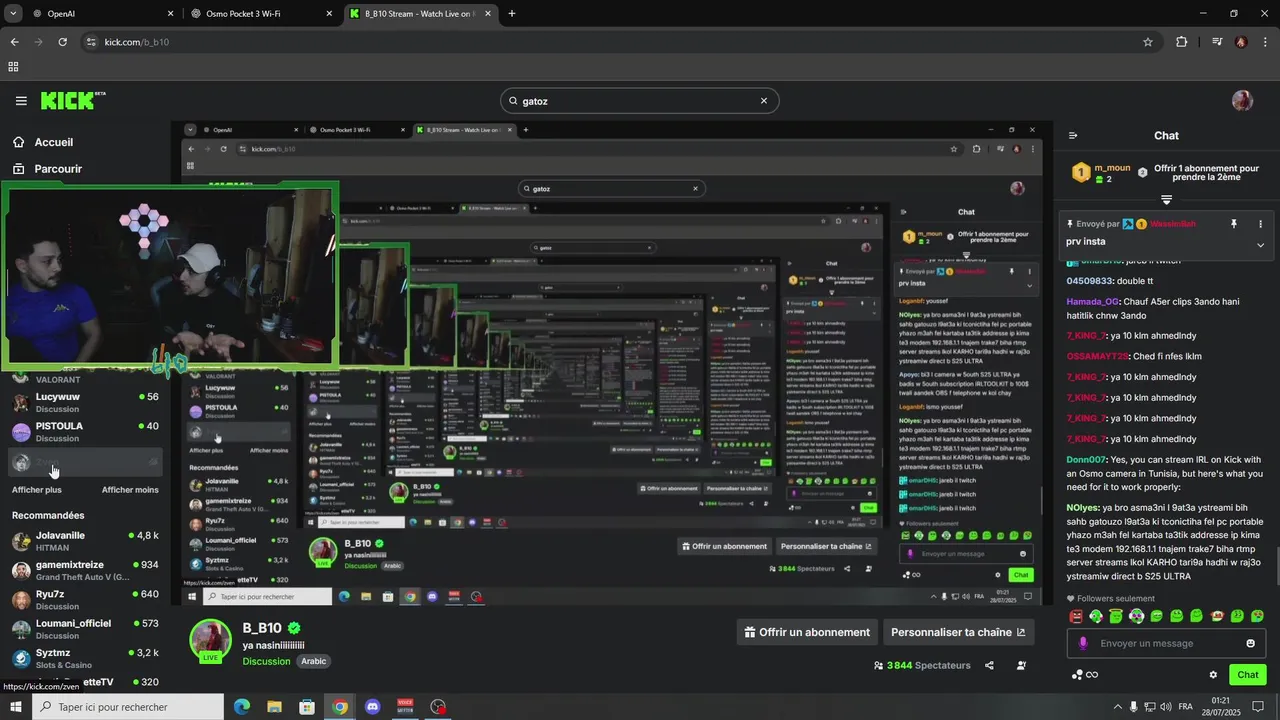This screenshot has width=1280, height=720.
Task: View site information icon
Action: coord(91,42)
